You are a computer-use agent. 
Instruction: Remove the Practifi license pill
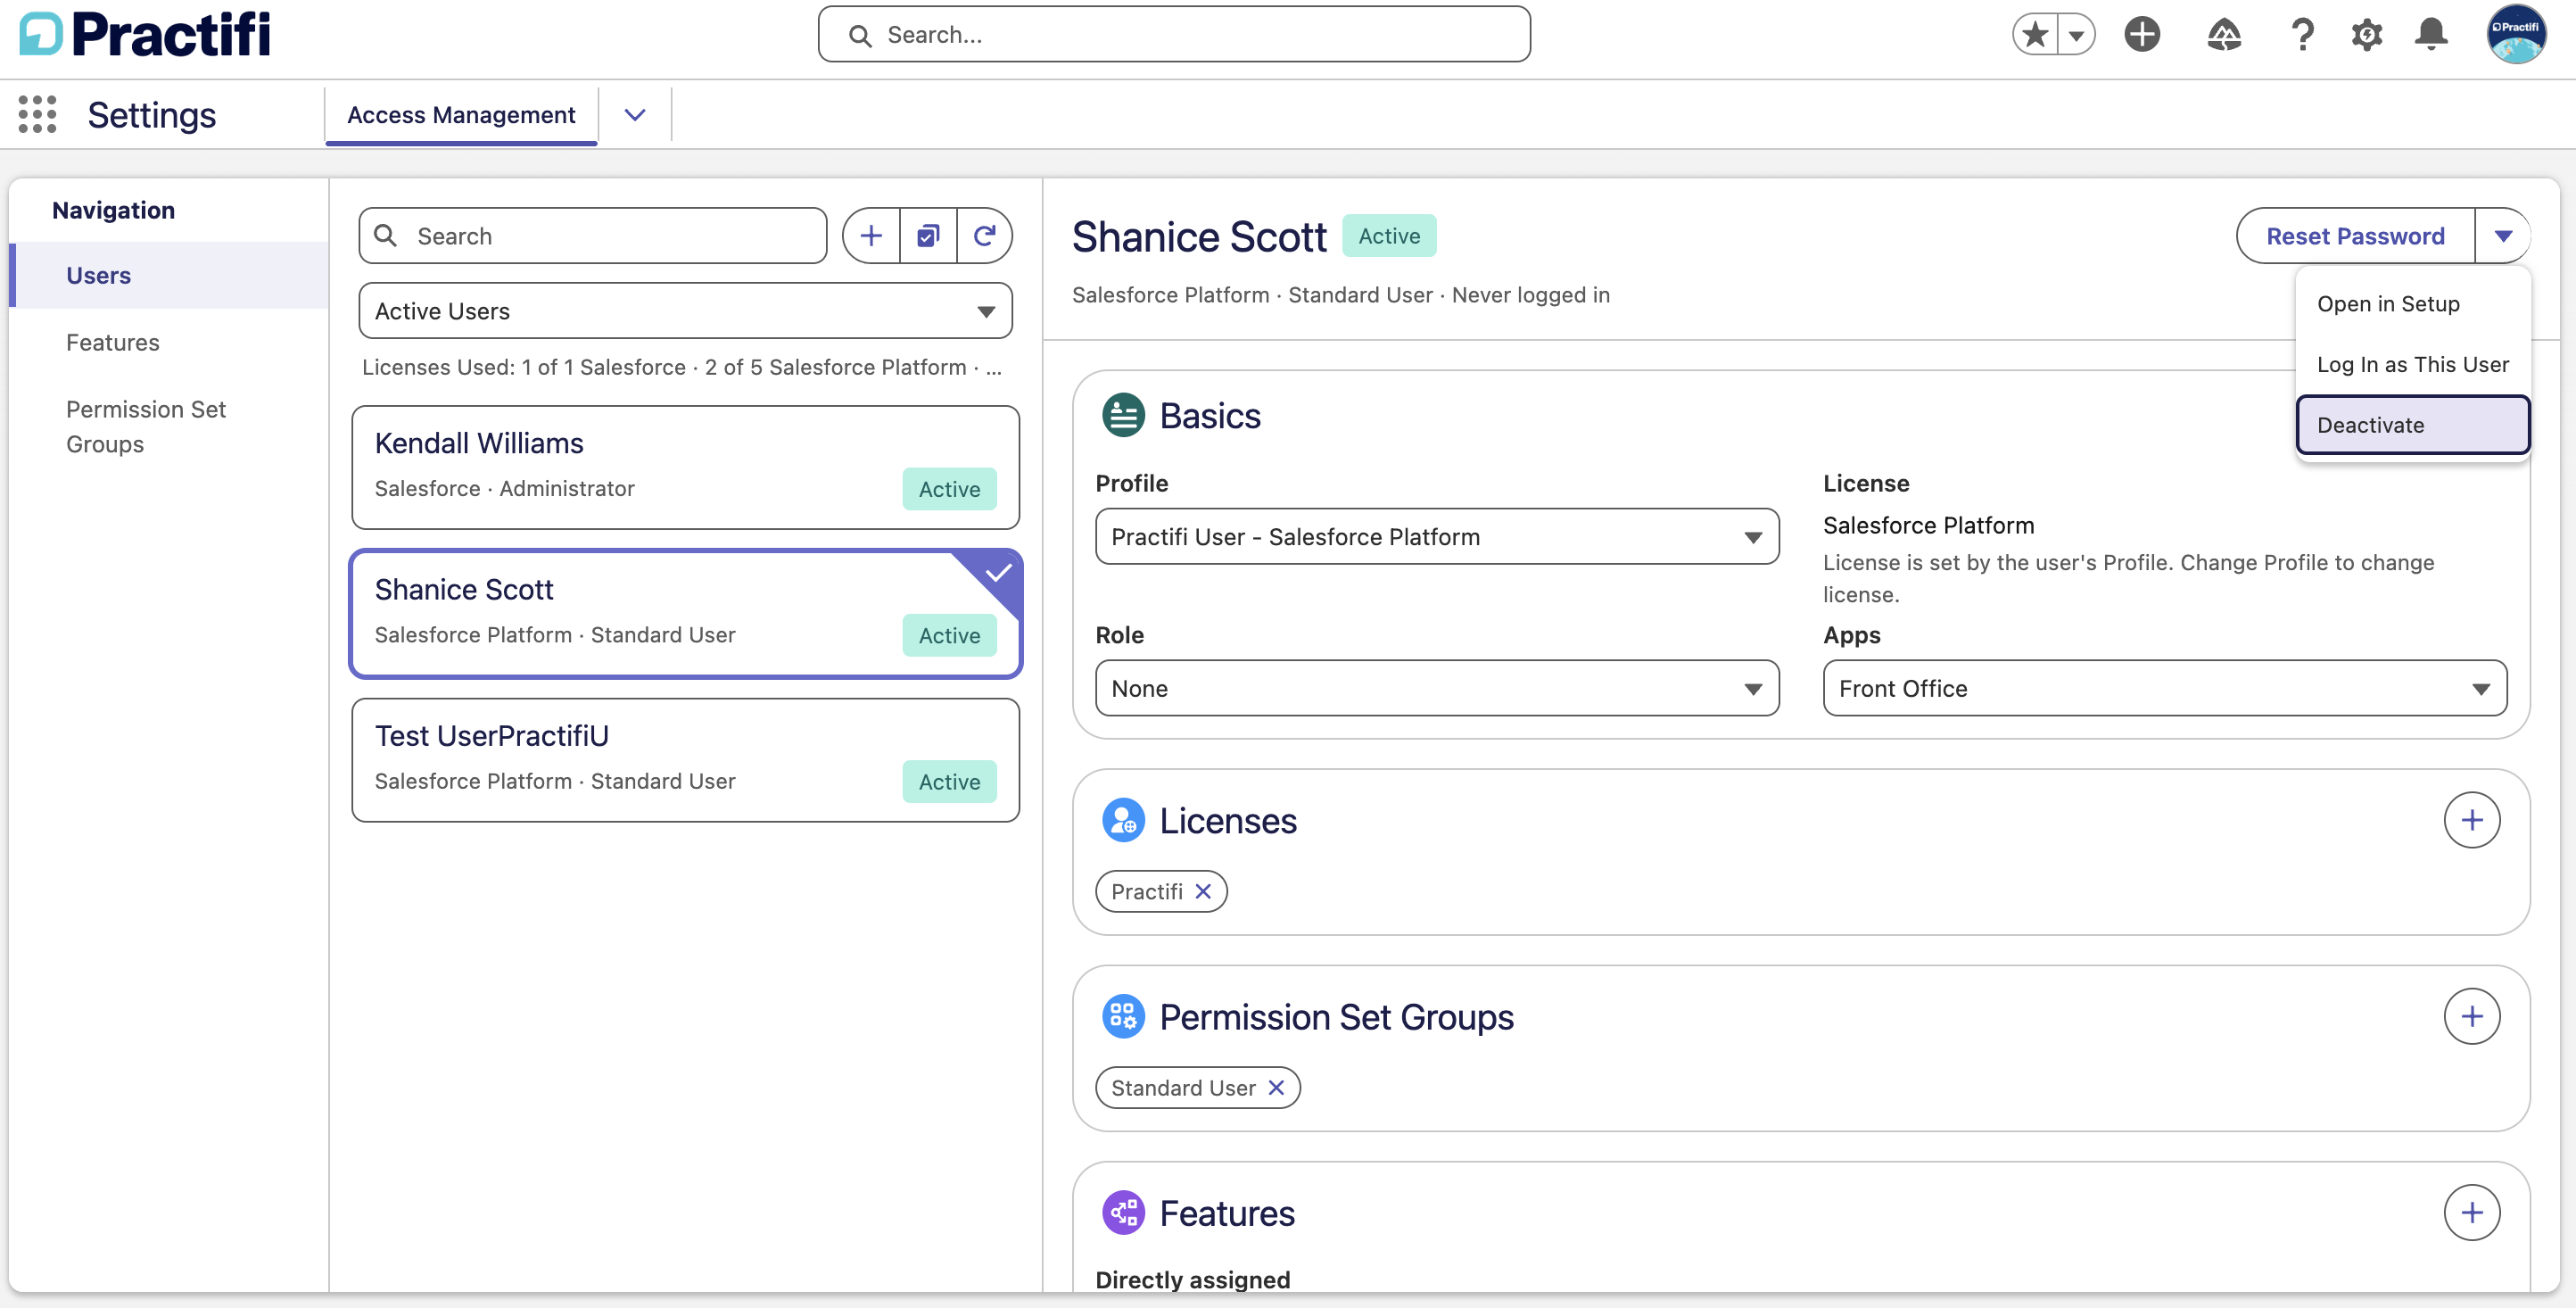click(1203, 891)
